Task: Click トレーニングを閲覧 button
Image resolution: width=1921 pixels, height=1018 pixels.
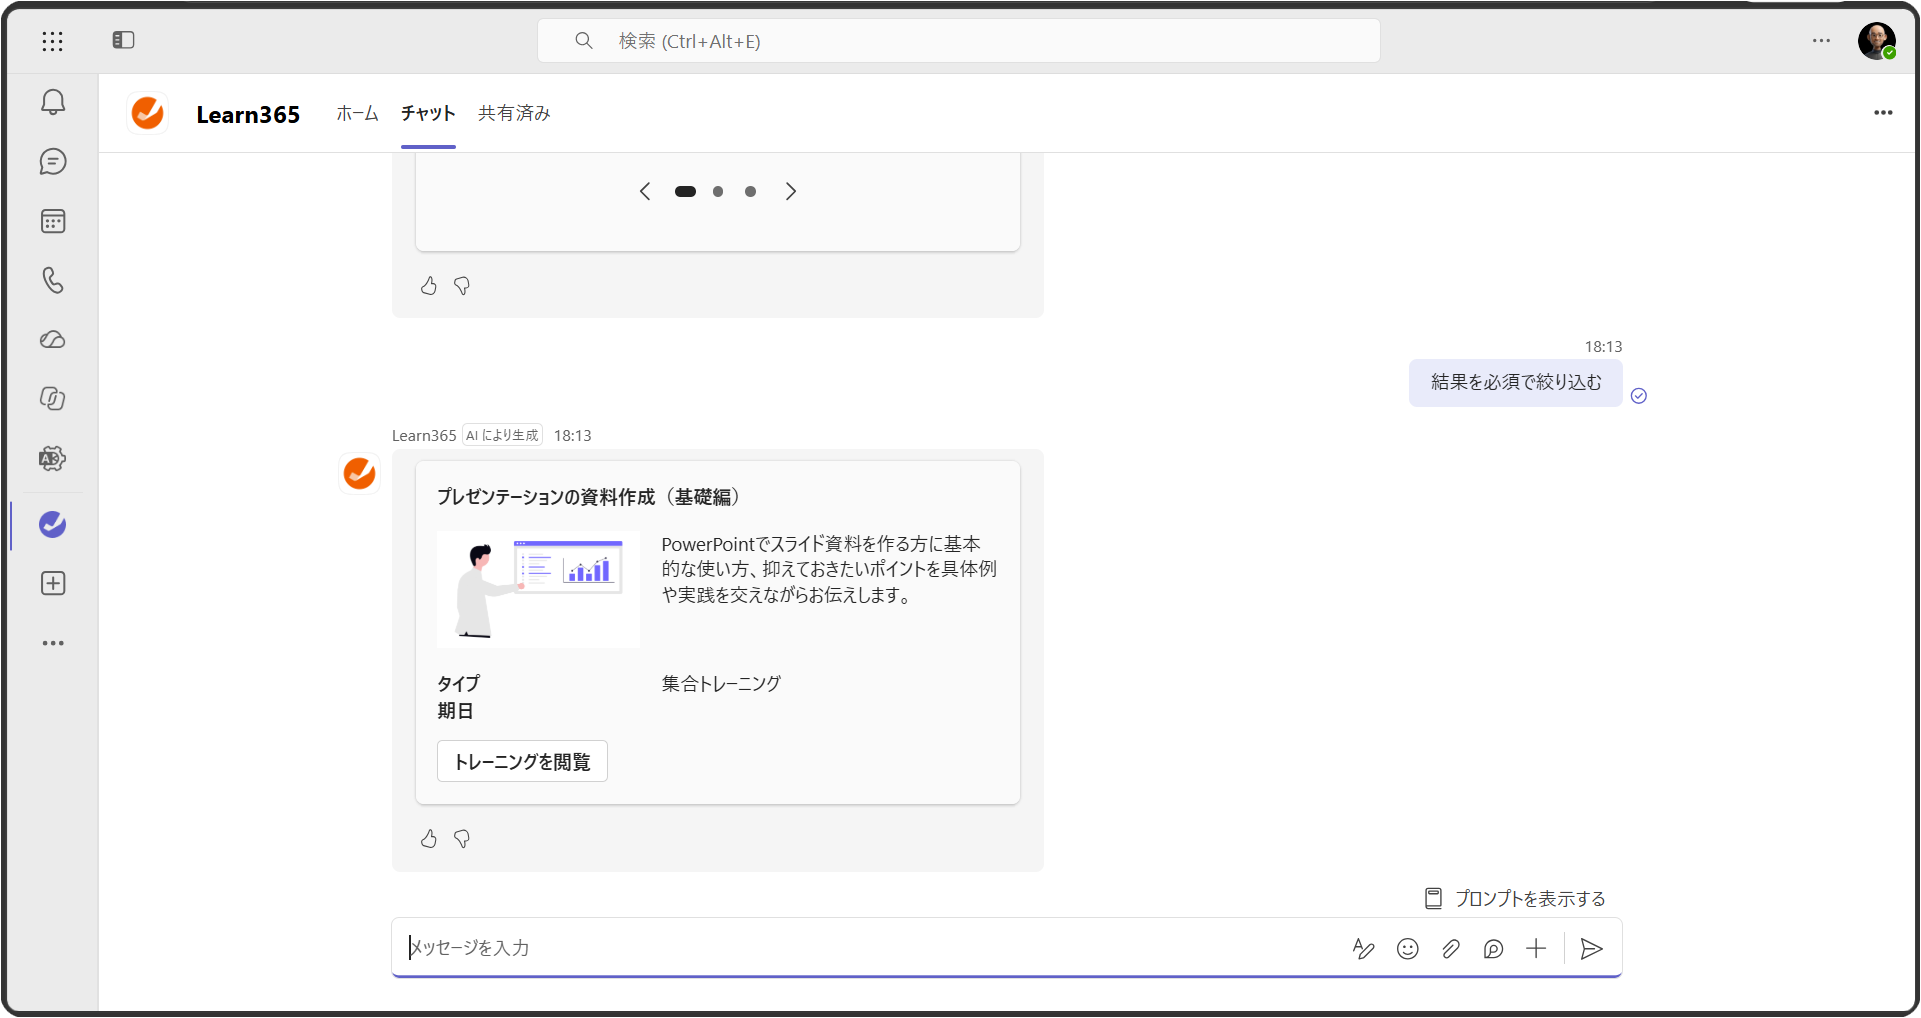Action: [x=522, y=762]
